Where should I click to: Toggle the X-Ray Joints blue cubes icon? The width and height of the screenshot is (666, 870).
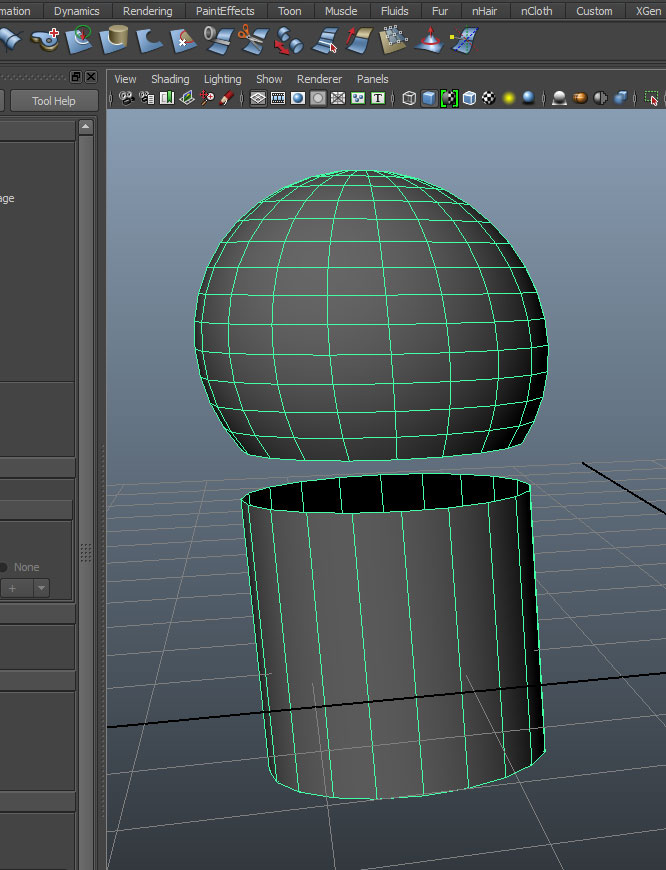[620, 98]
